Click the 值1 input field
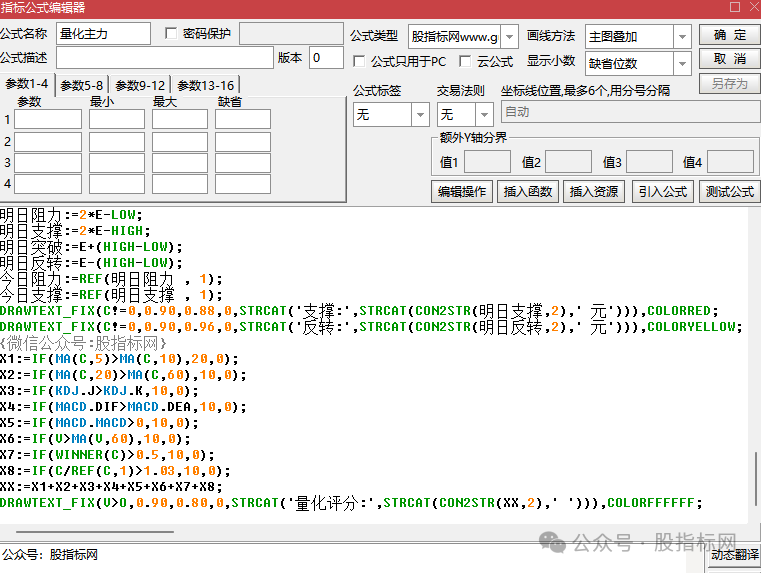 (x=487, y=162)
